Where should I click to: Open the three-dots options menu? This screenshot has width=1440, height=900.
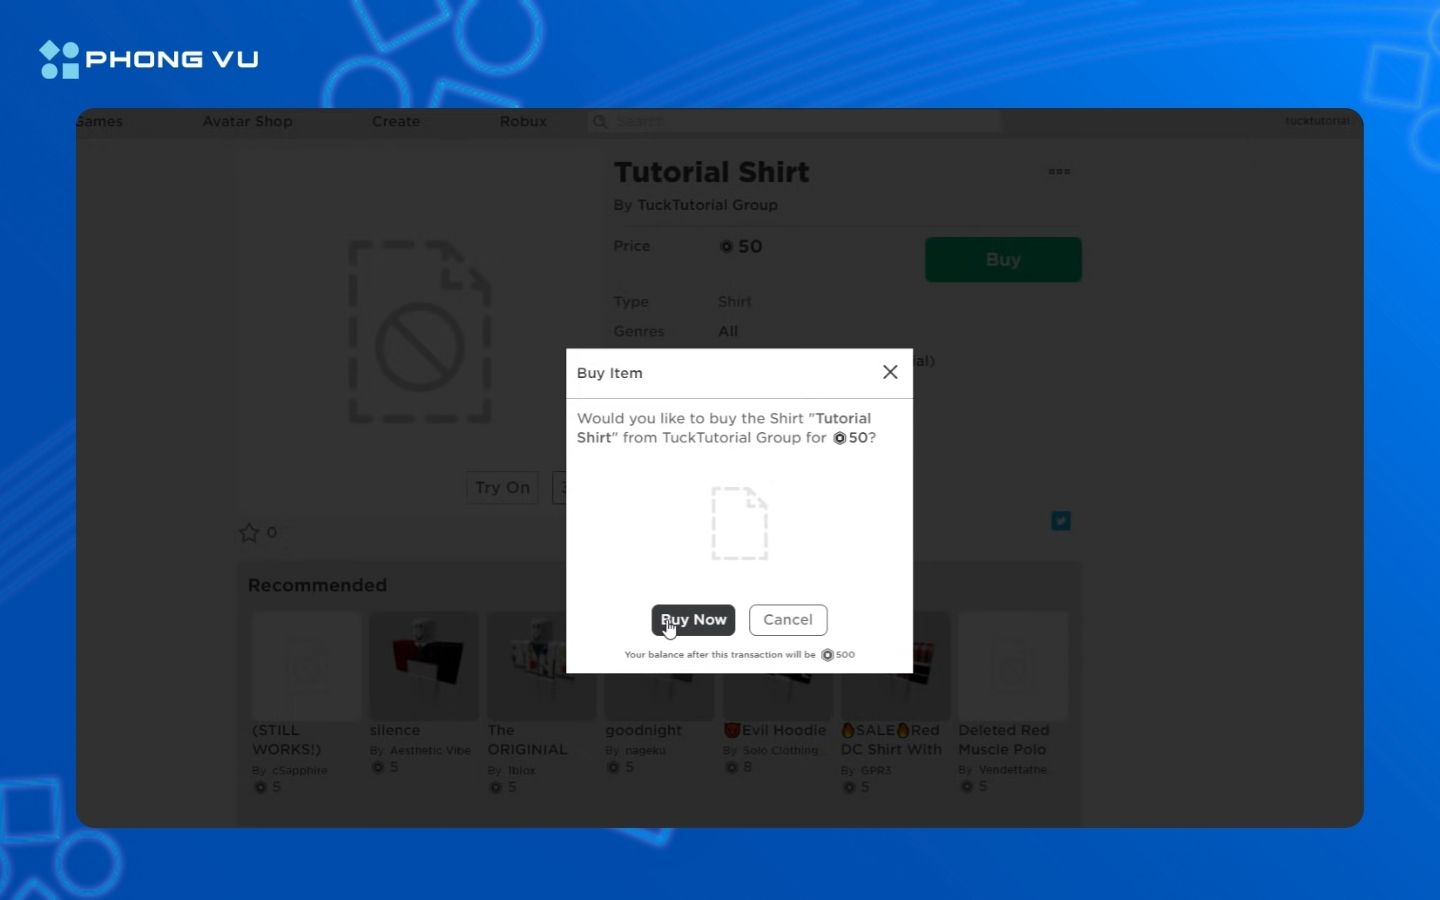tap(1059, 172)
